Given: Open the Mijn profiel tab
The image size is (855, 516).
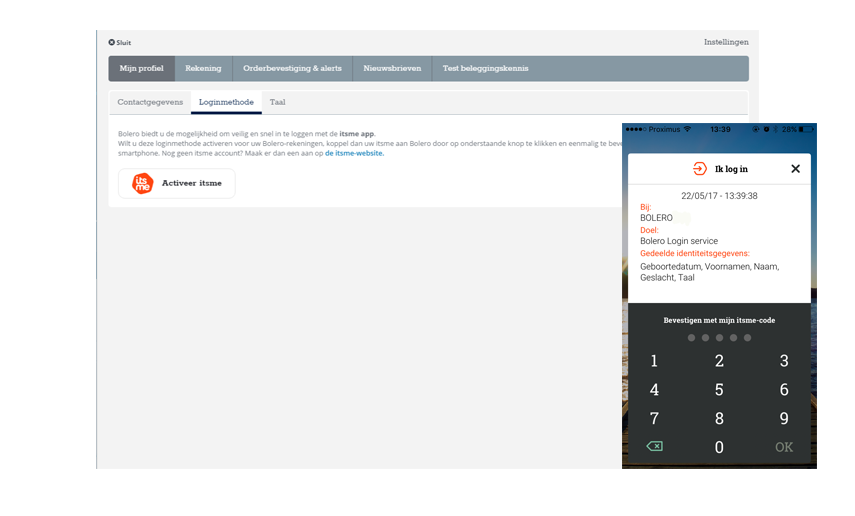Looking at the screenshot, I should tap(142, 69).
